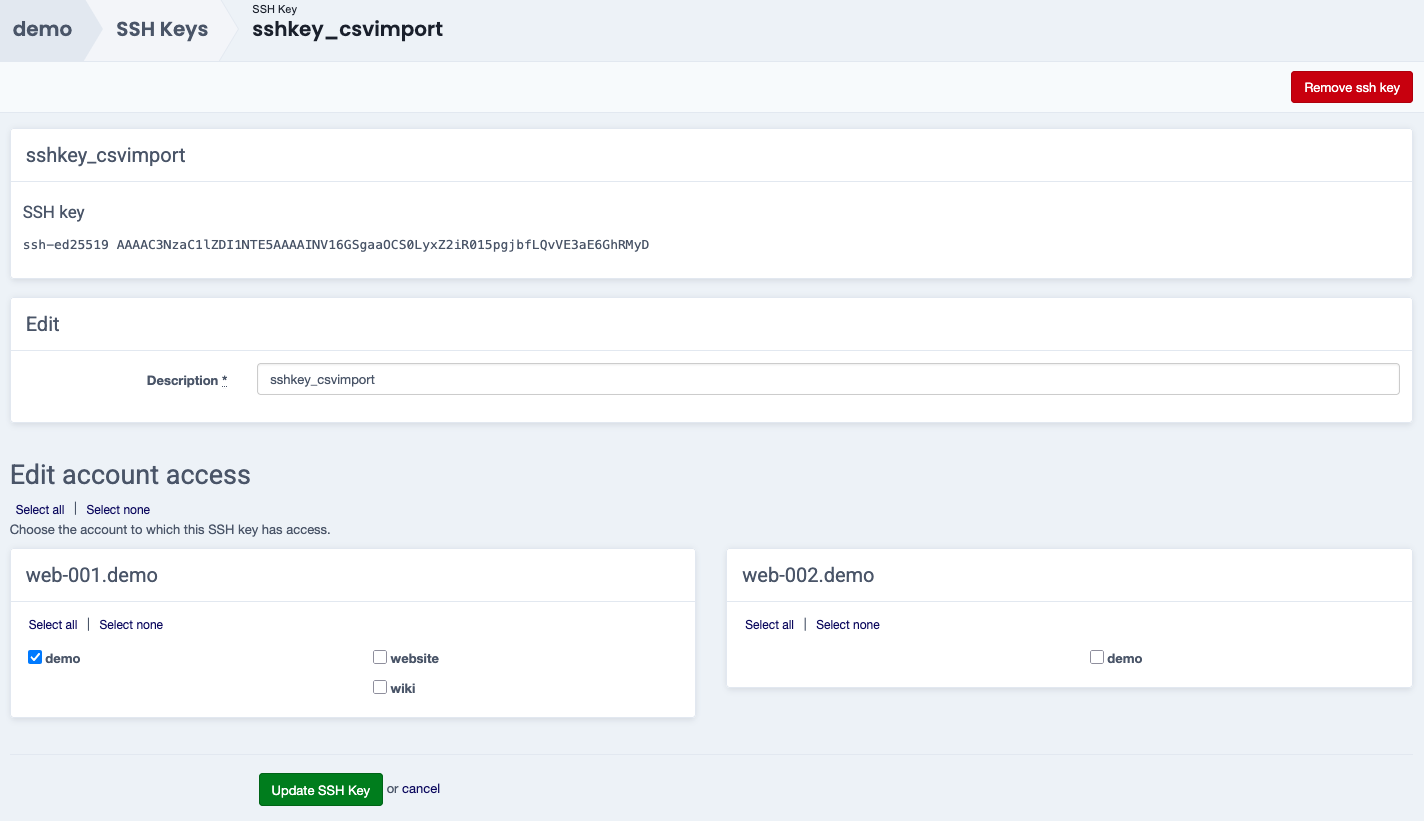Open the SSH Keys breadcrumb
This screenshot has width=1424, height=821.
[162, 29]
